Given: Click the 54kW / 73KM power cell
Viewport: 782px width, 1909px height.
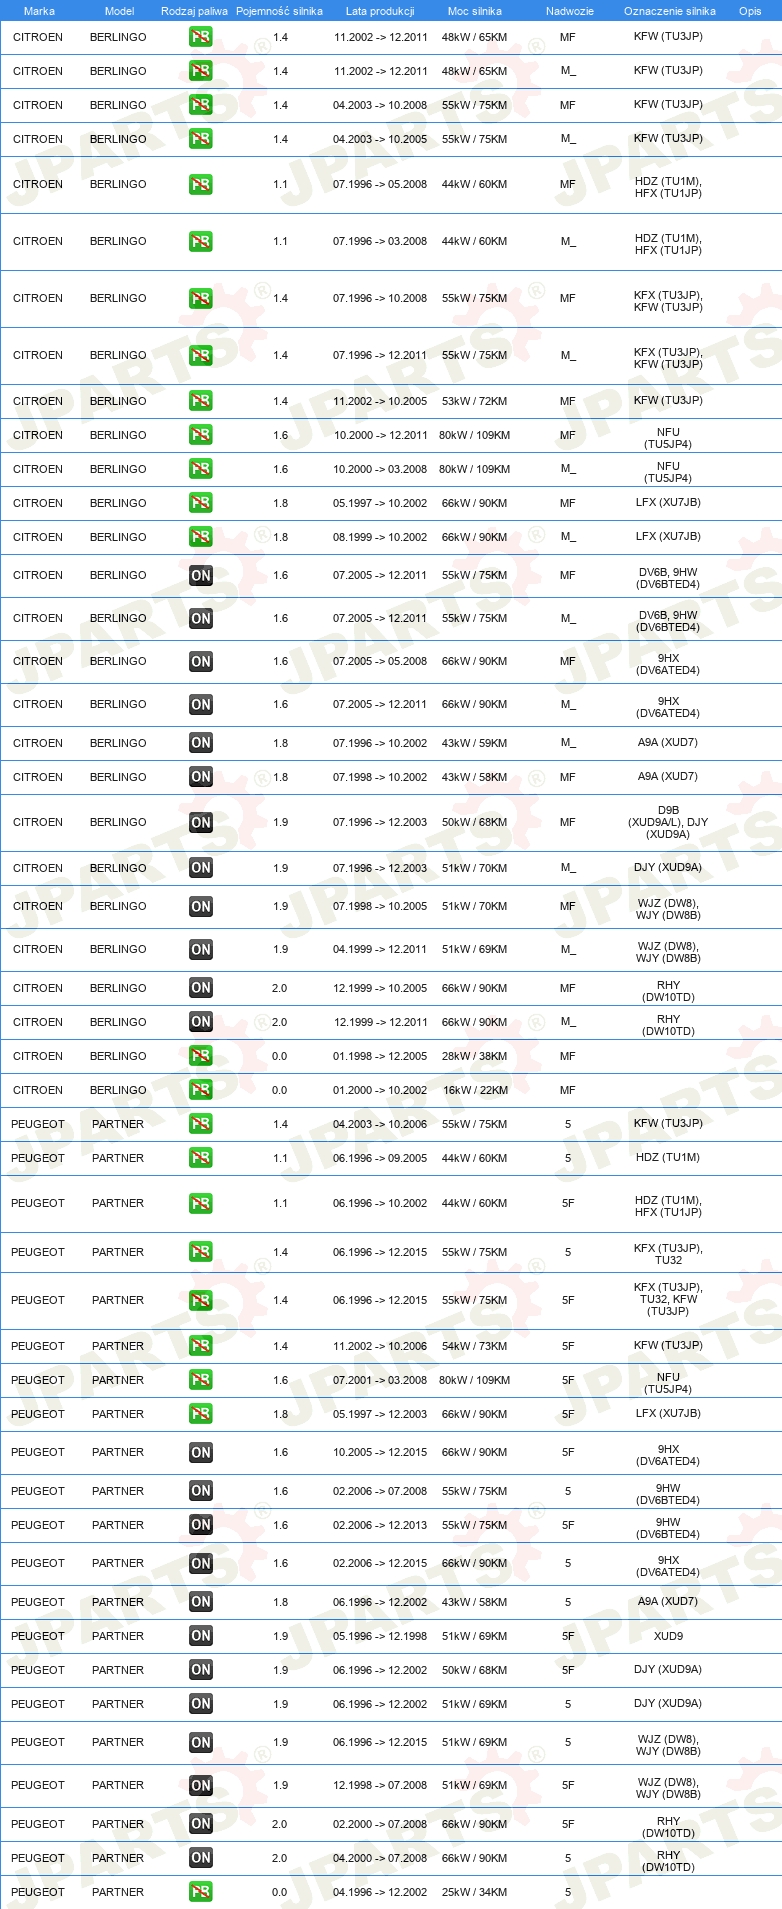Looking at the screenshot, I should [x=475, y=1346].
